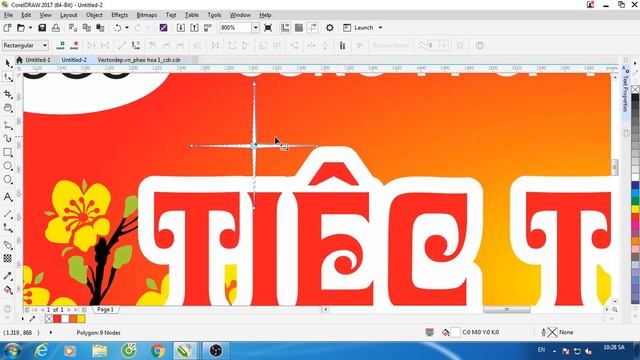Image resolution: width=640 pixels, height=360 pixels.
Task: Click the no-color X swatch in the document palette
Action: tap(49, 319)
